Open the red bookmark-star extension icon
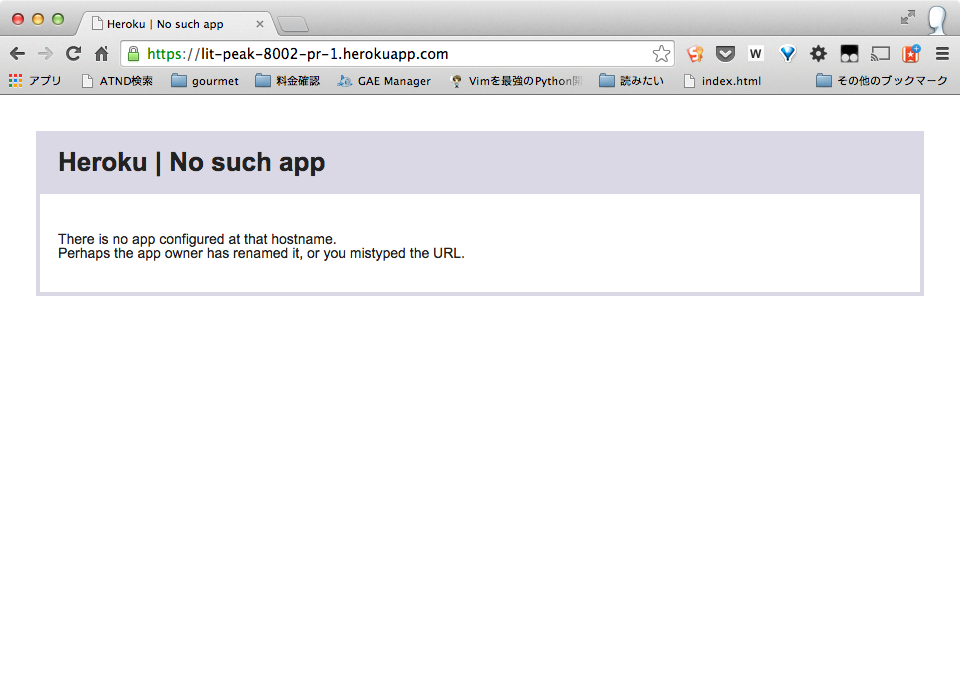The image size is (960, 696). [x=911, y=54]
